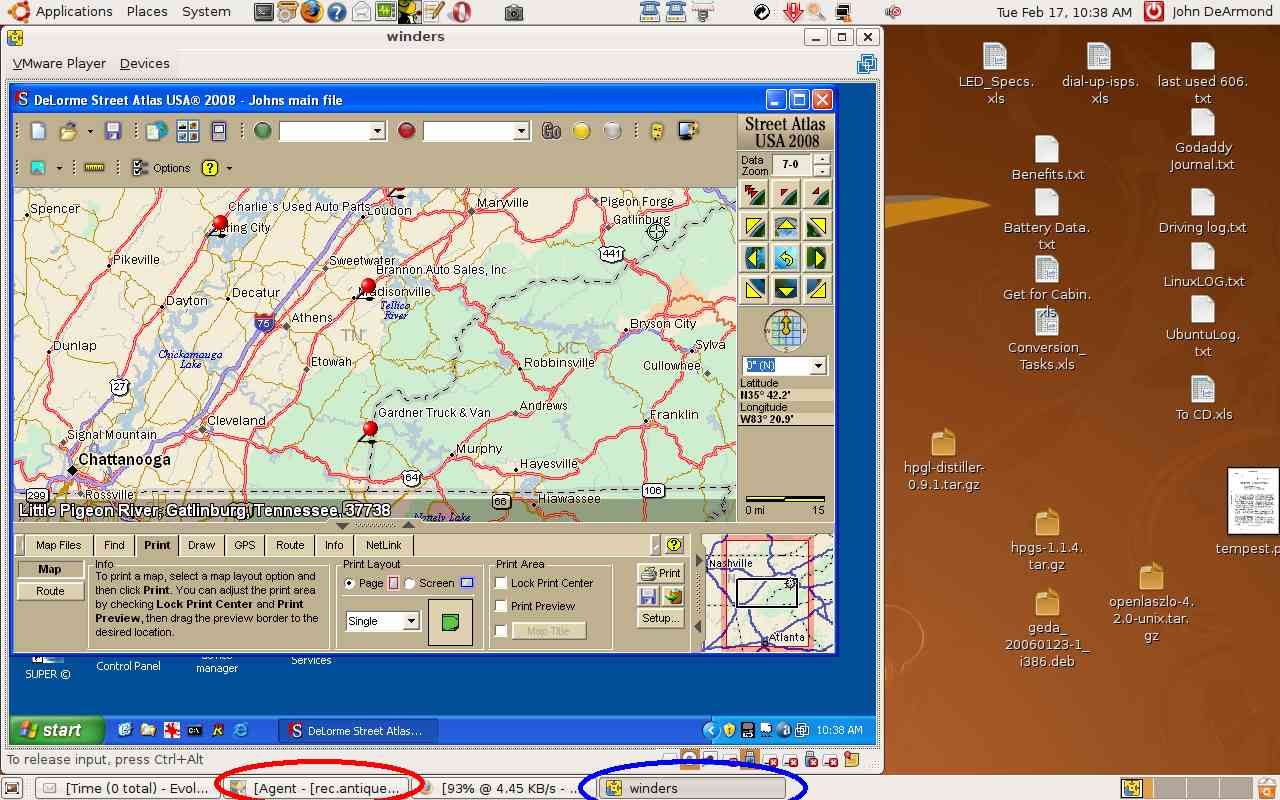This screenshot has height=800, width=1280.
Task: Open the Devices menu in VMware
Action: [x=145, y=63]
